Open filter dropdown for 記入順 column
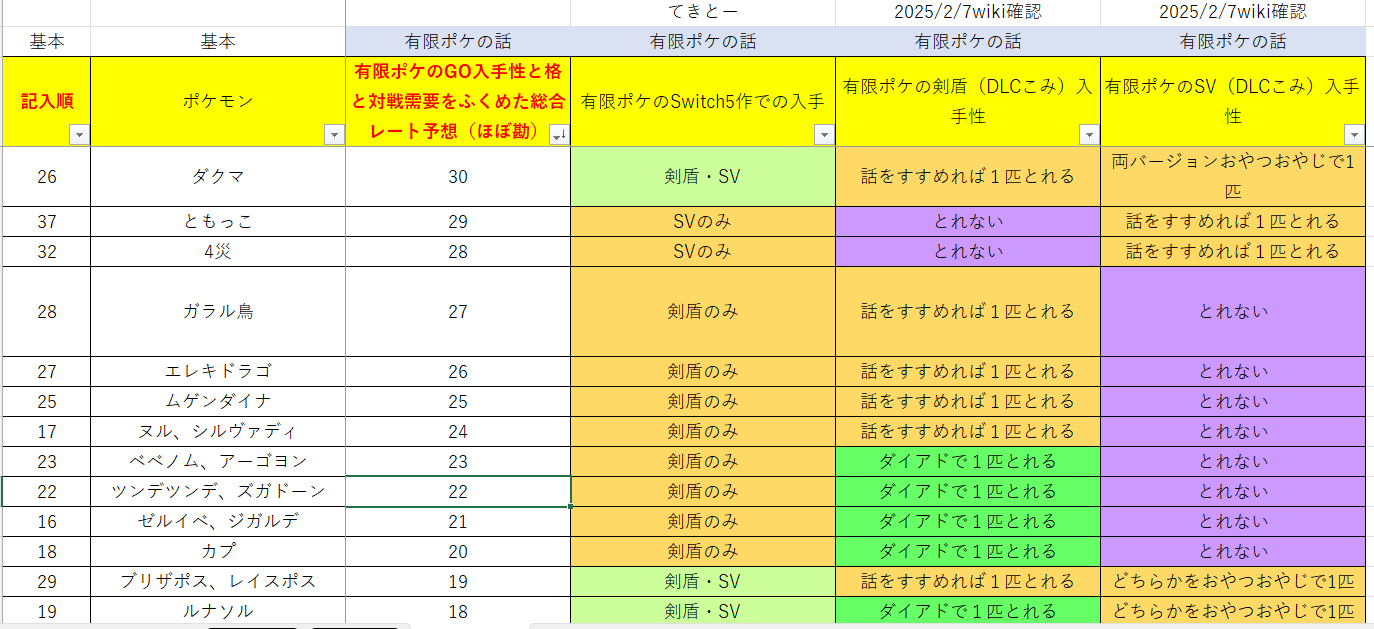1374x629 pixels. (x=79, y=135)
